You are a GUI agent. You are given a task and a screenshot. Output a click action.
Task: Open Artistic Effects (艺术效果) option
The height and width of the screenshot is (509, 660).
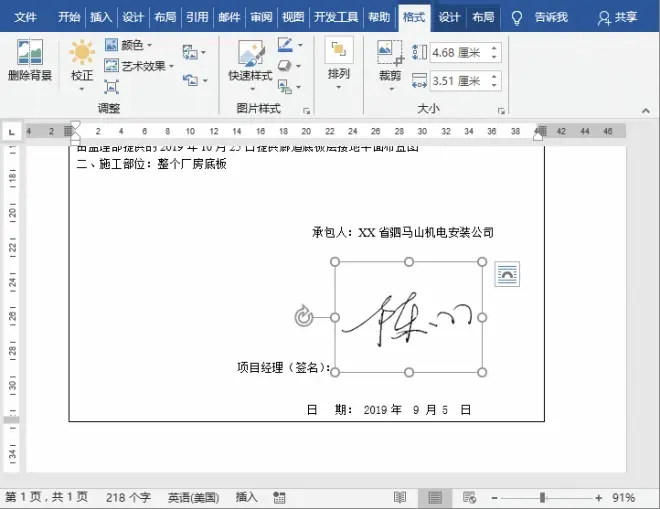coord(112,66)
